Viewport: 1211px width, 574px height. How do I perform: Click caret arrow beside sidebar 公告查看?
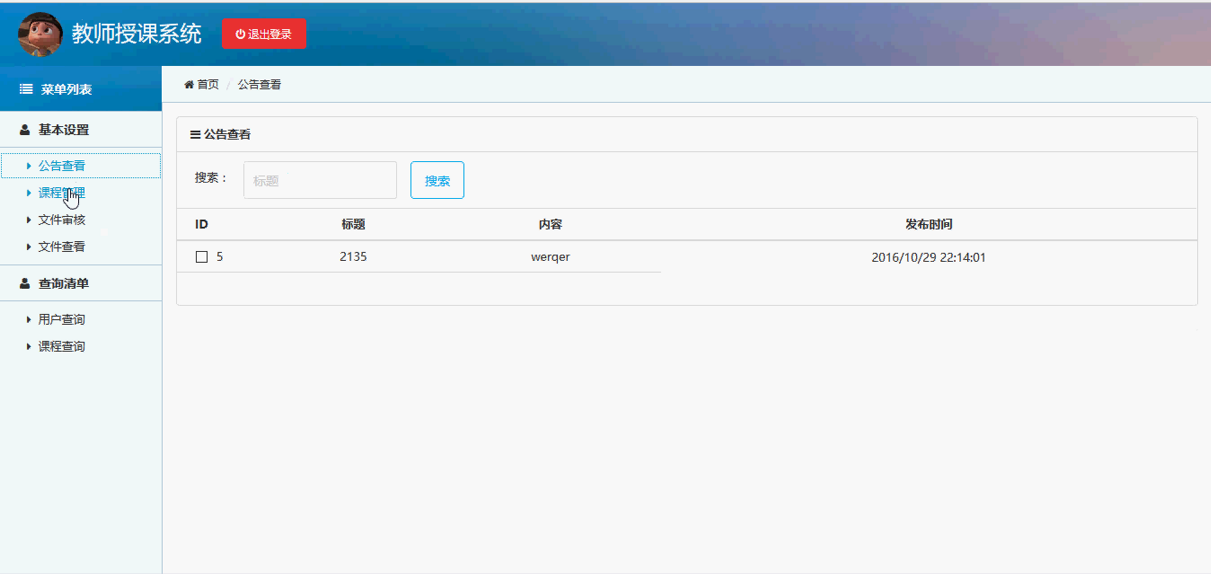(x=29, y=166)
